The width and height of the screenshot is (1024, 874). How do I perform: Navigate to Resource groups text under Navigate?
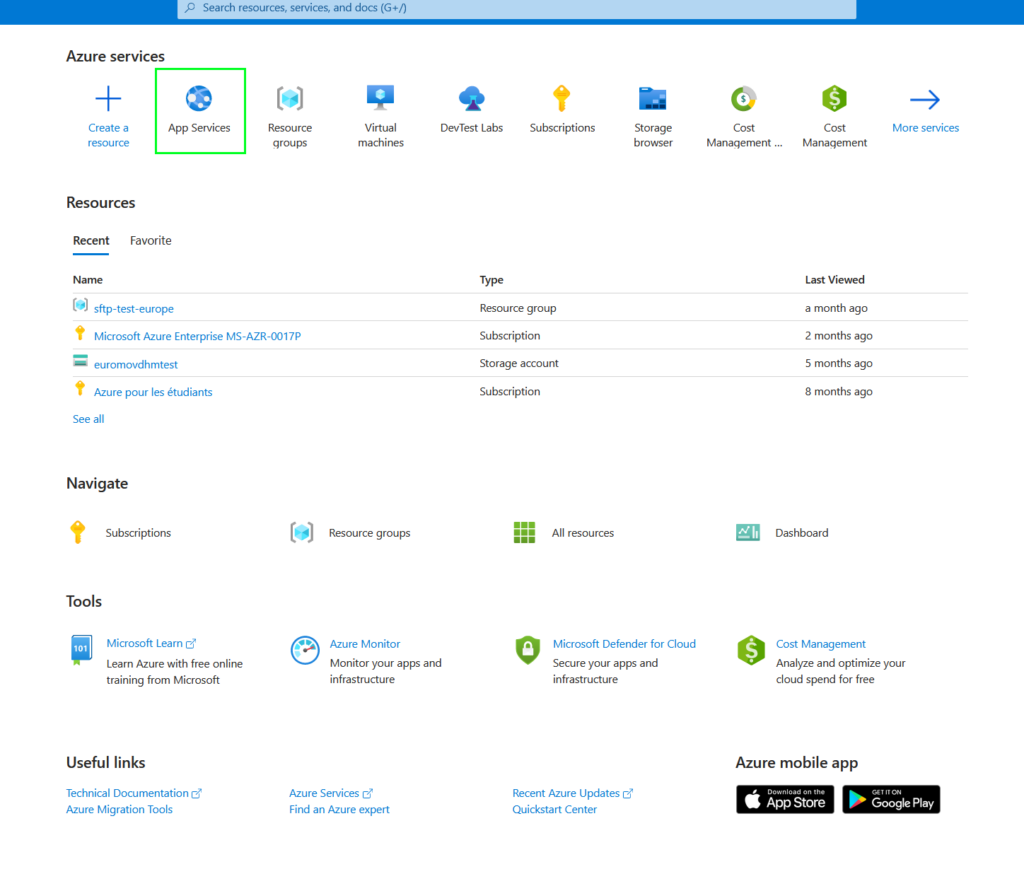[370, 533]
